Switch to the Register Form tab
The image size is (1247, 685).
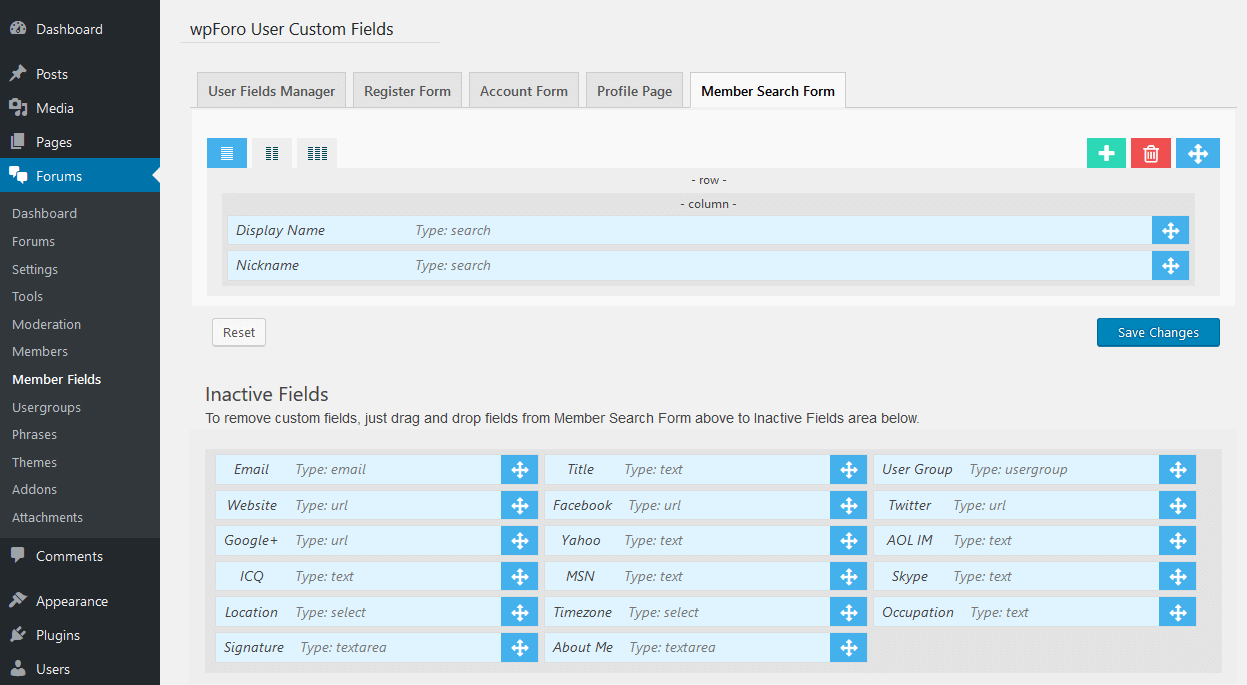pos(407,91)
